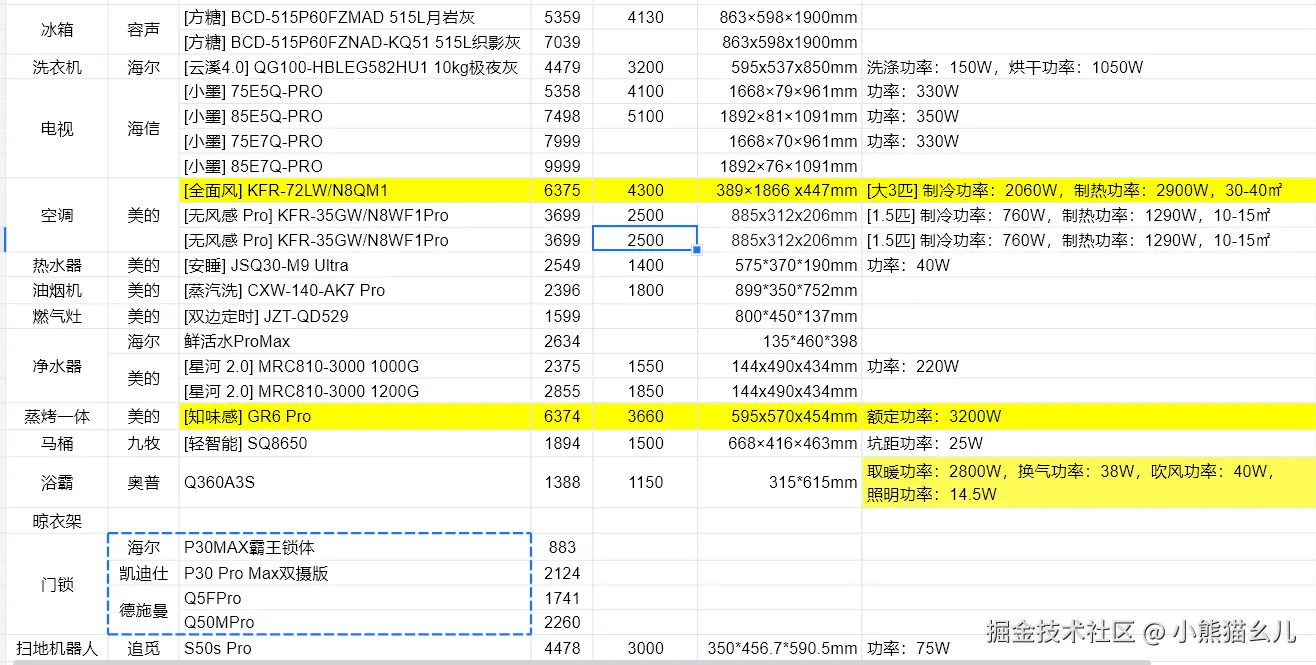The image size is (1316, 665).
Task: Select the 九牧 brand cell
Action: 143,443
